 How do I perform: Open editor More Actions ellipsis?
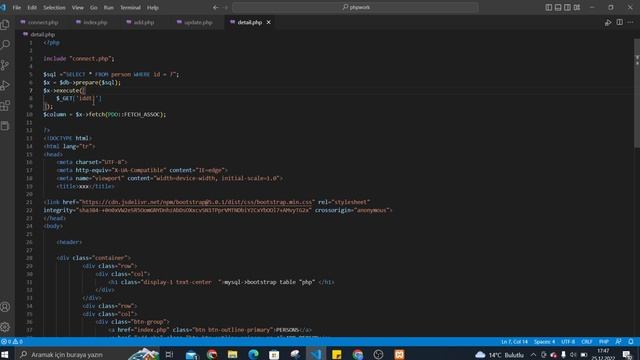[x=631, y=22]
